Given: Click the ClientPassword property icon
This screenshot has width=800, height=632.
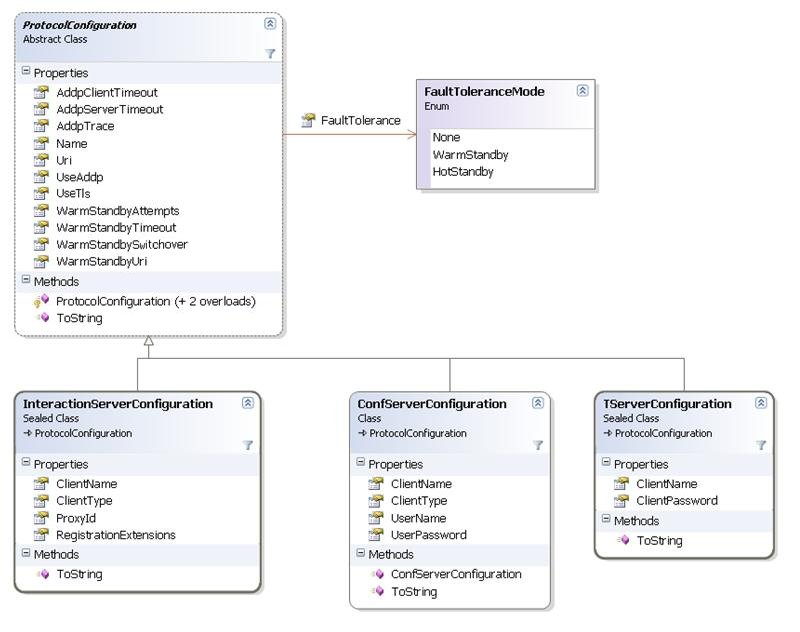Looking at the screenshot, I should (x=621, y=501).
